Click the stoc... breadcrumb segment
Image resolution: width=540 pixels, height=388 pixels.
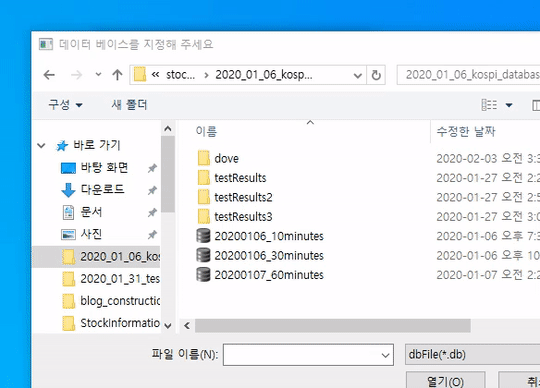pos(180,75)
